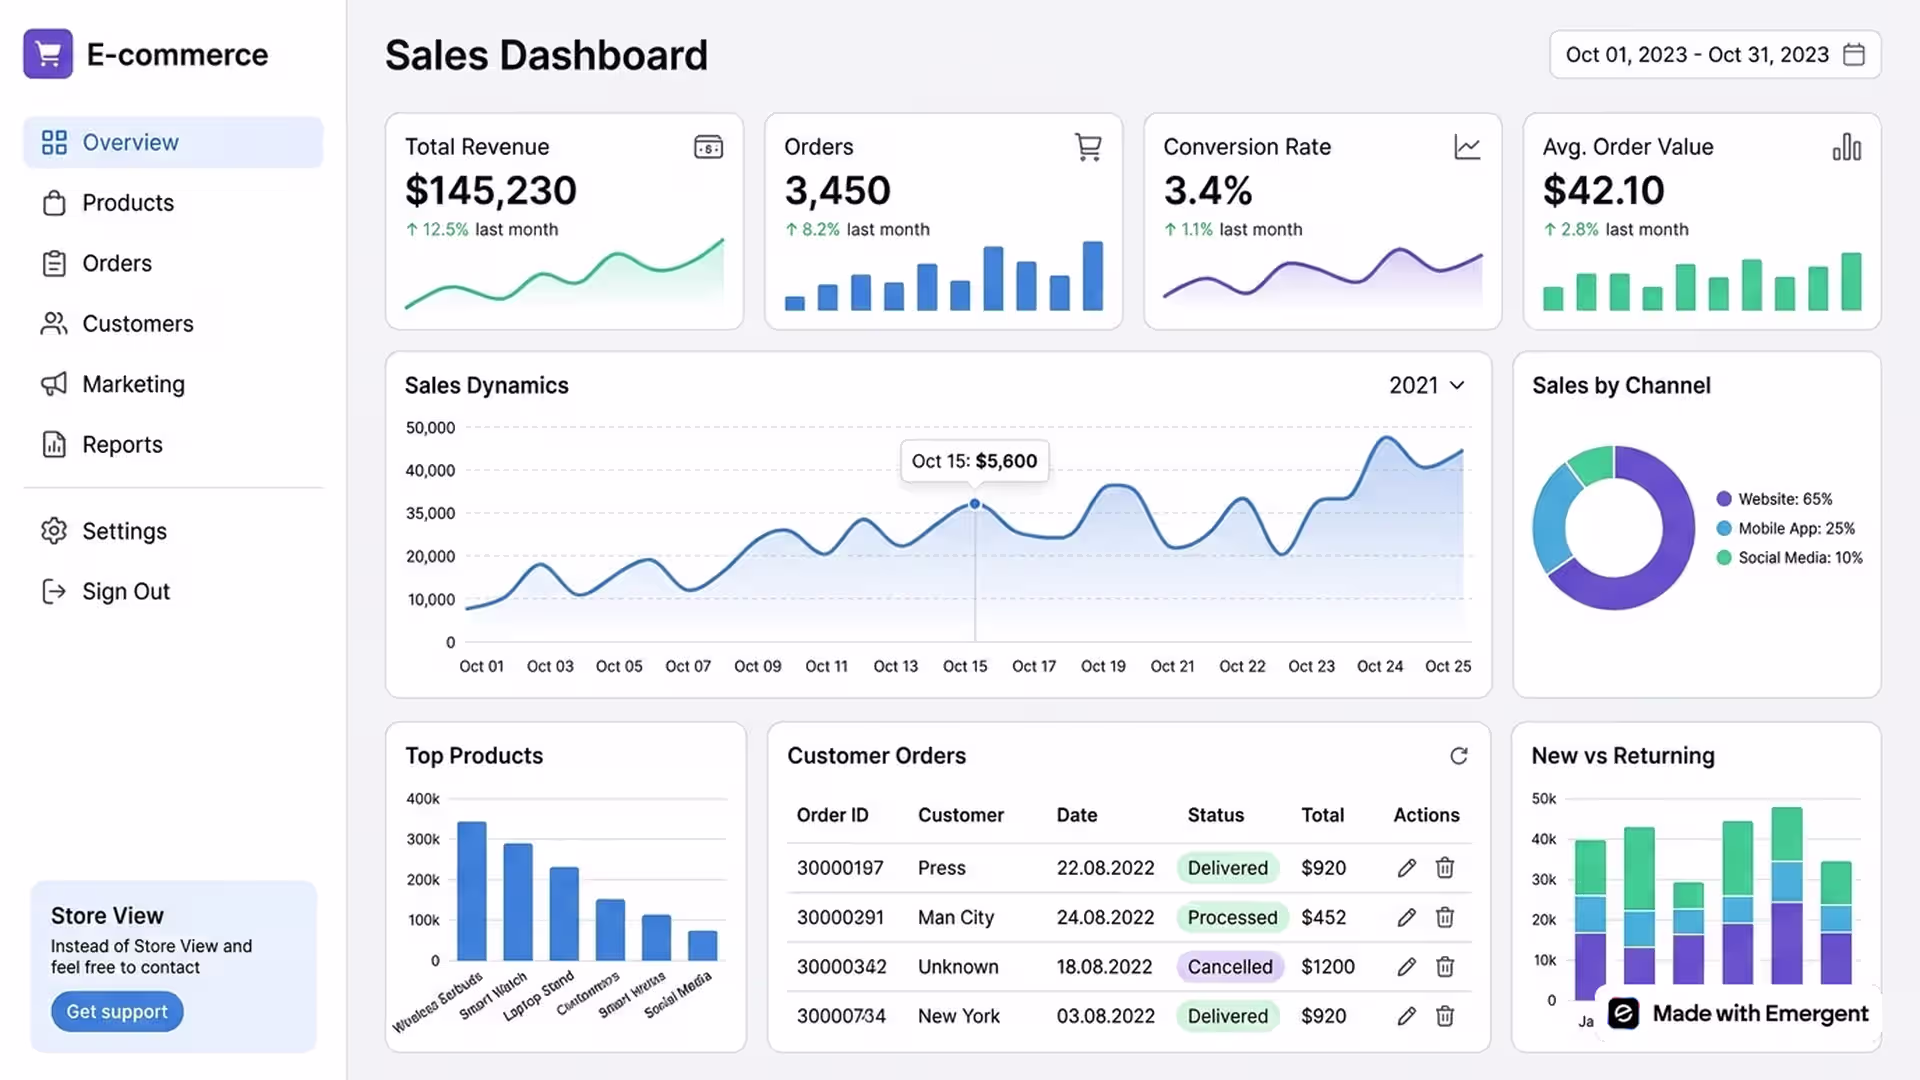The image size is (1920, 1080).
Task: Click the Oct 15 data point marker
Action: pyautogui.click(x=975, y=504)
